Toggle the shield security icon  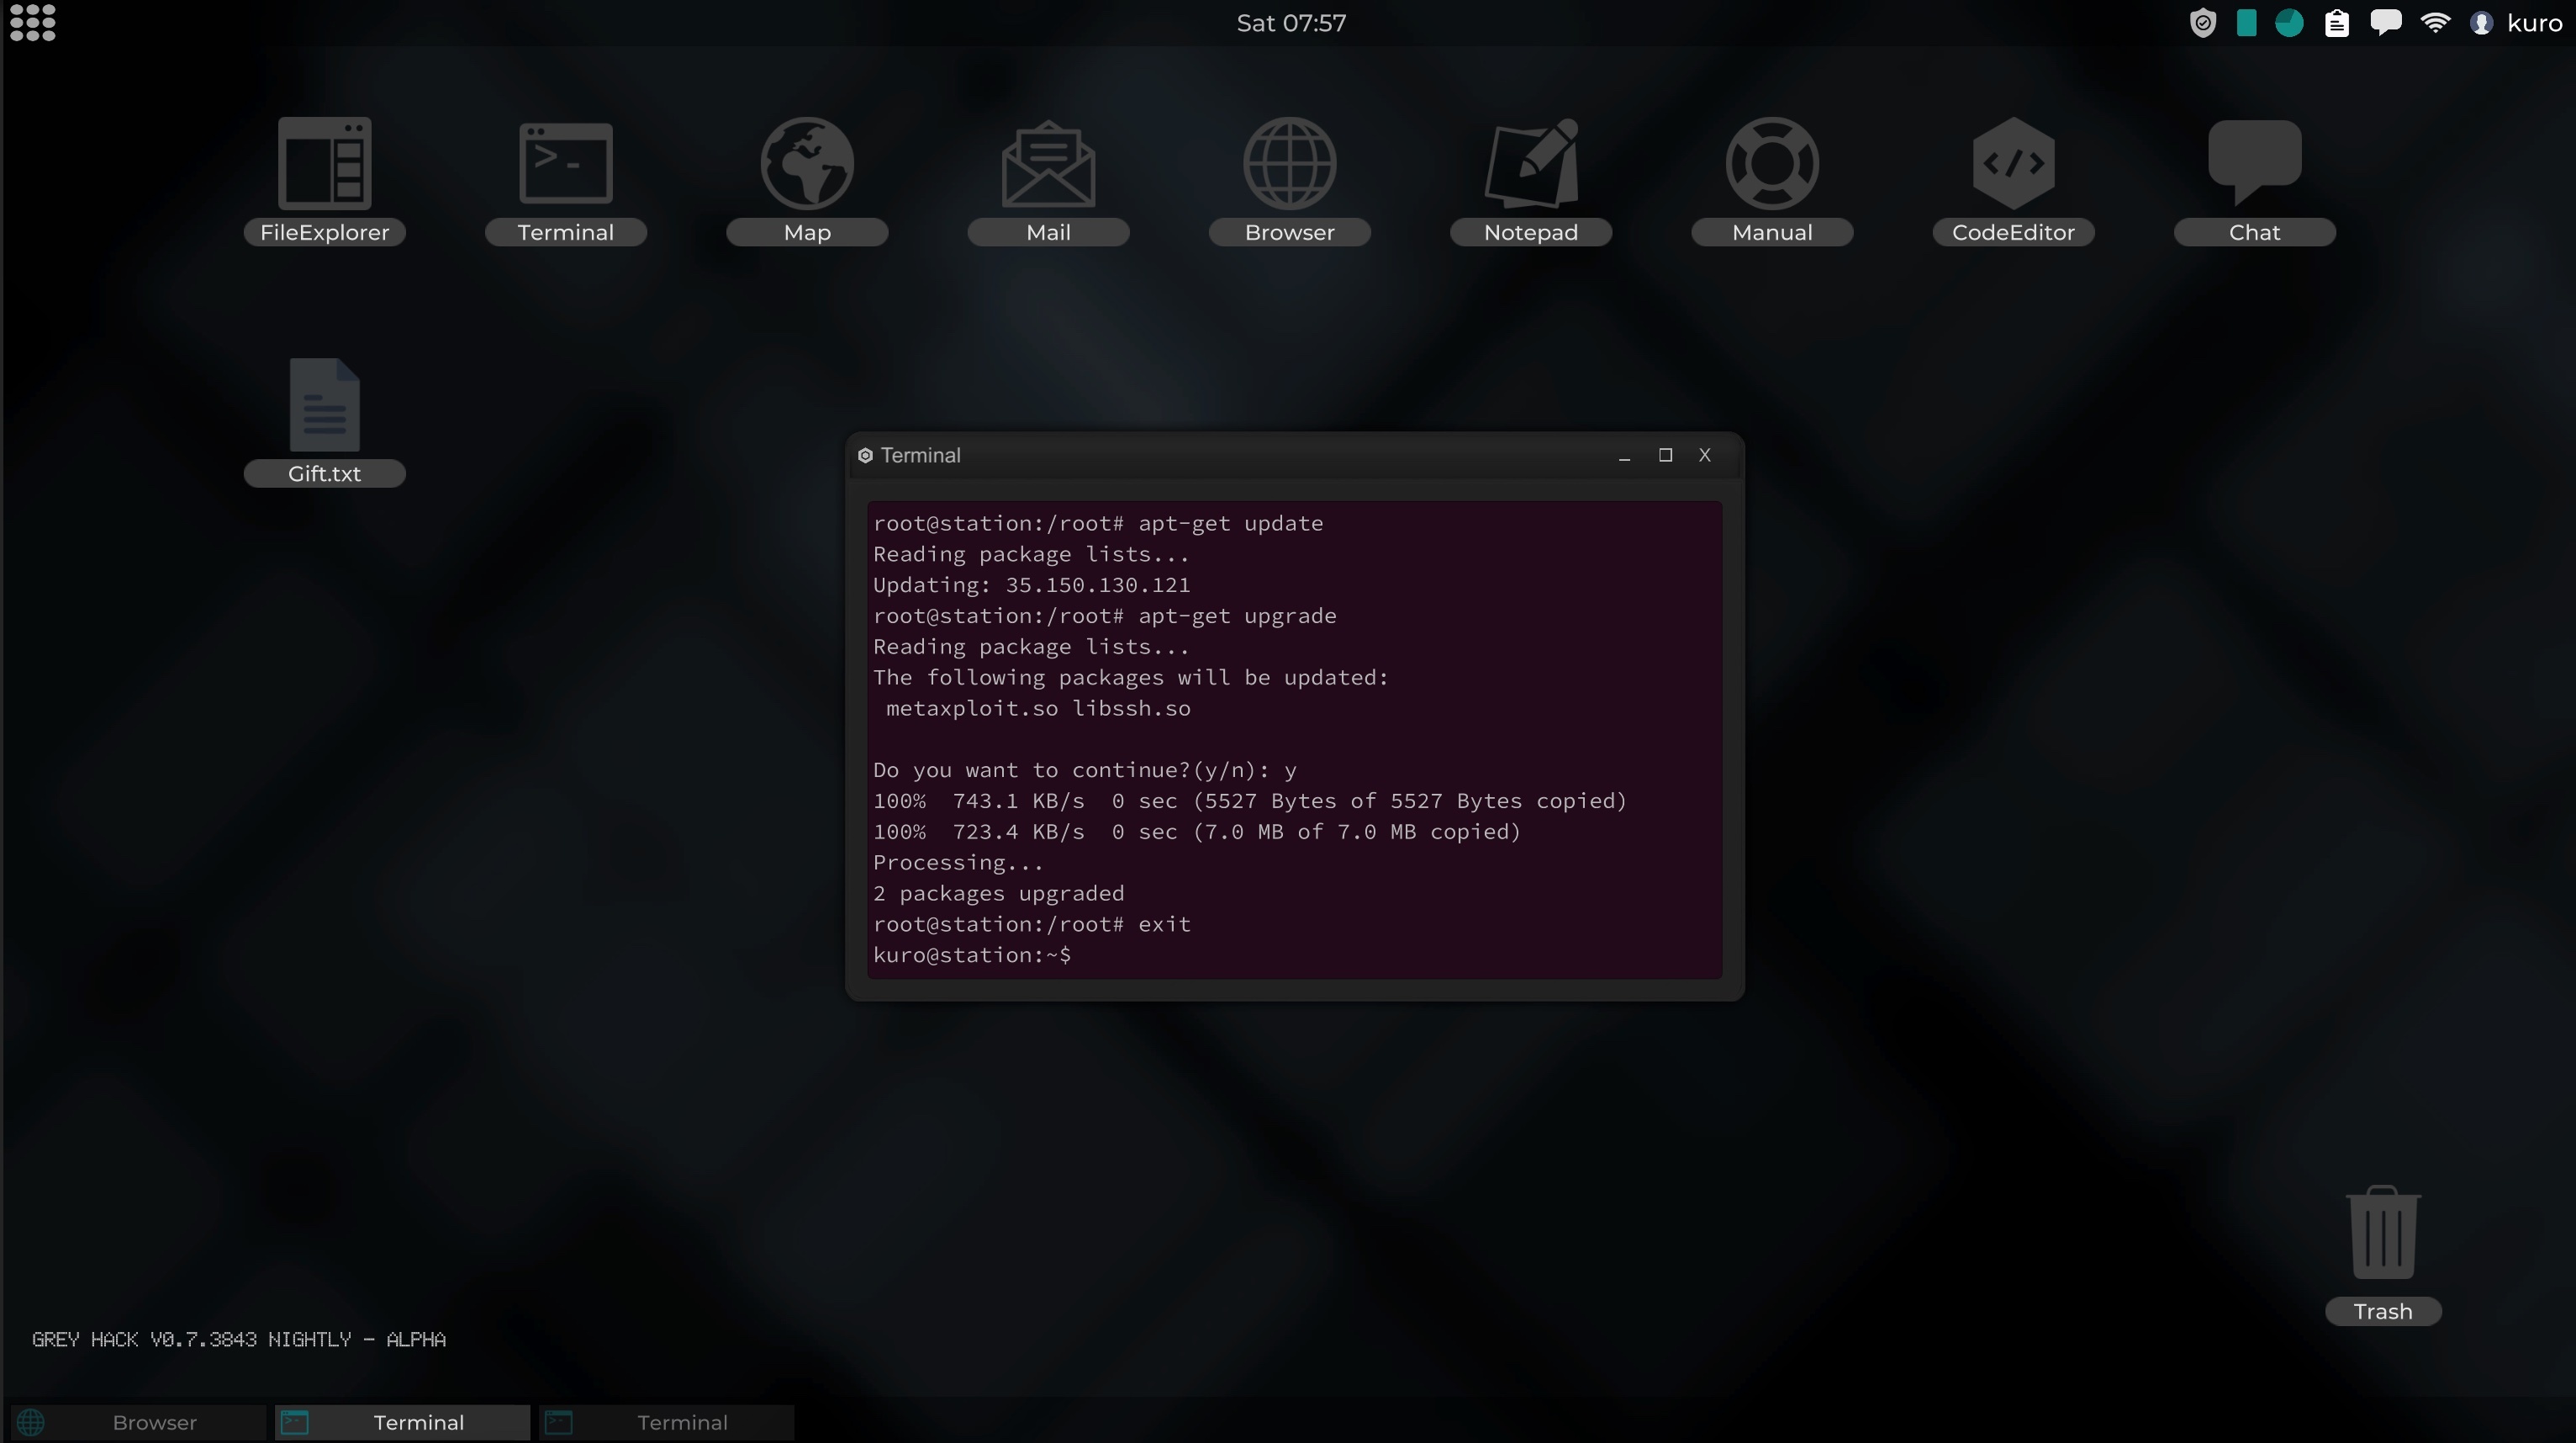pyautogui.click(x=2203, y=23)
